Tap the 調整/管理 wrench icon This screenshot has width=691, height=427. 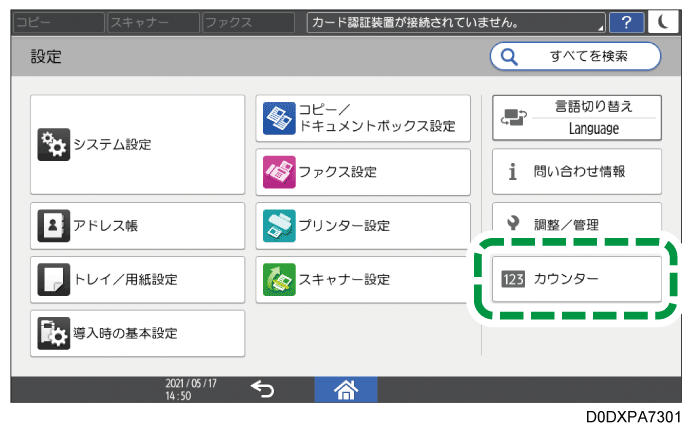(513, 223)
